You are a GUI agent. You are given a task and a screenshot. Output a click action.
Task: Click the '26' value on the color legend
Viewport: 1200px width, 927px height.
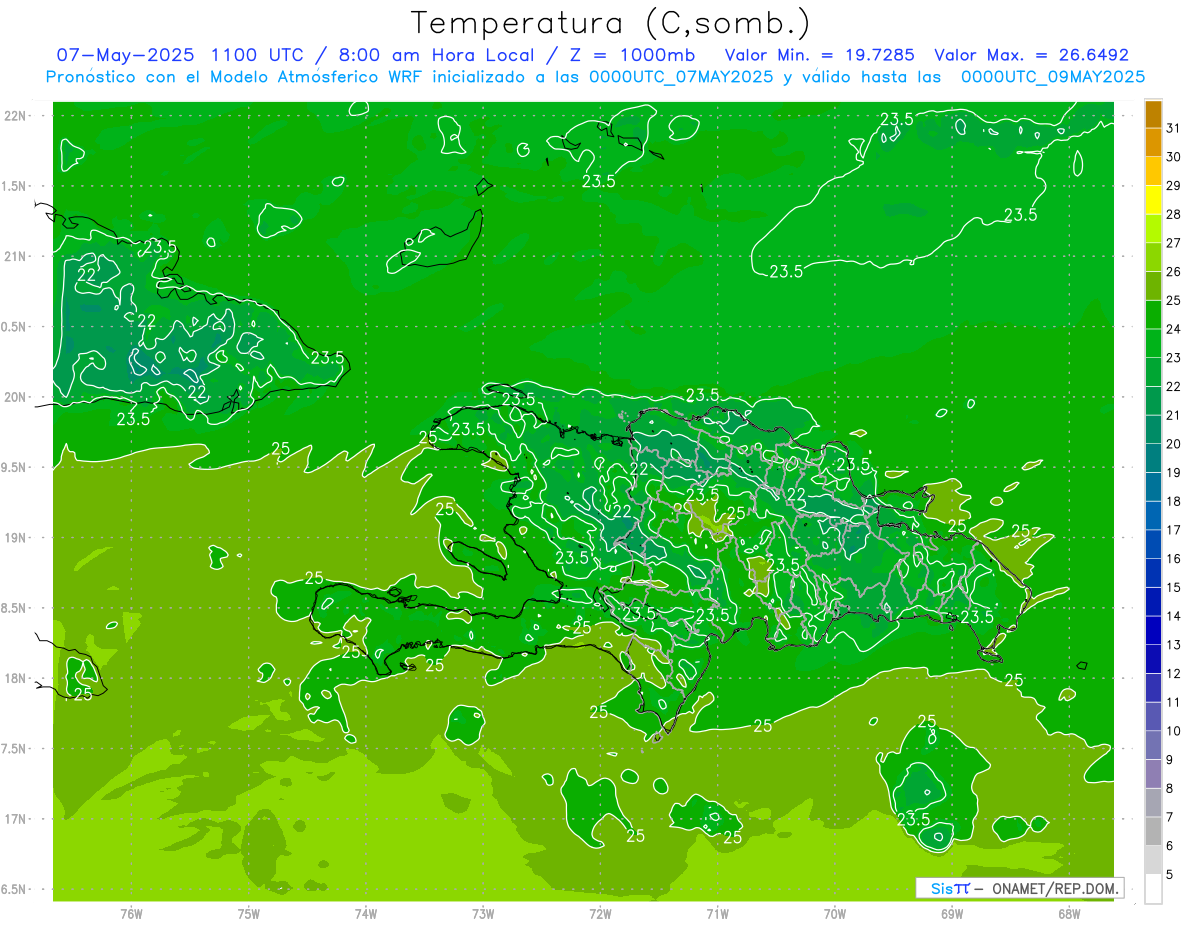pos(1174,271)
